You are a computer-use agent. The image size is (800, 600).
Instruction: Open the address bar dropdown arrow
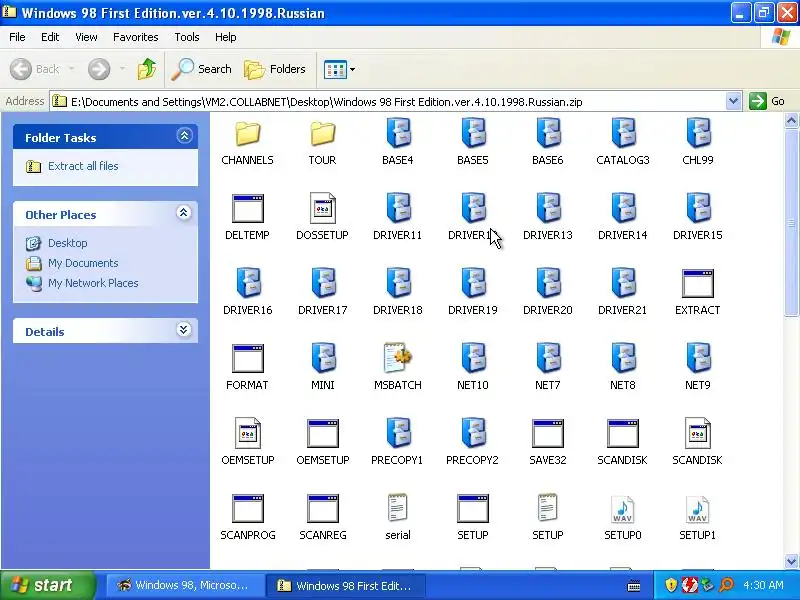point(733,102)
